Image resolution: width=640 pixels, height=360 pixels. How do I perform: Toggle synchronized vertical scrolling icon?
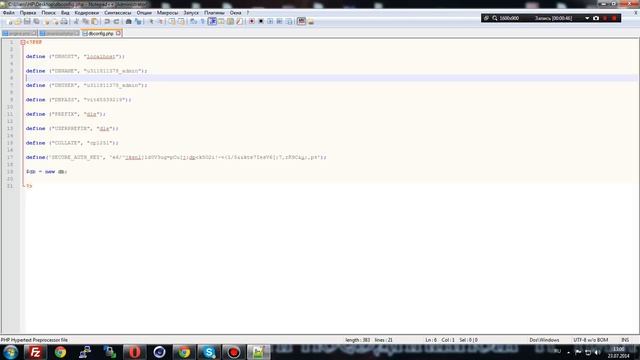pos(172,21)
